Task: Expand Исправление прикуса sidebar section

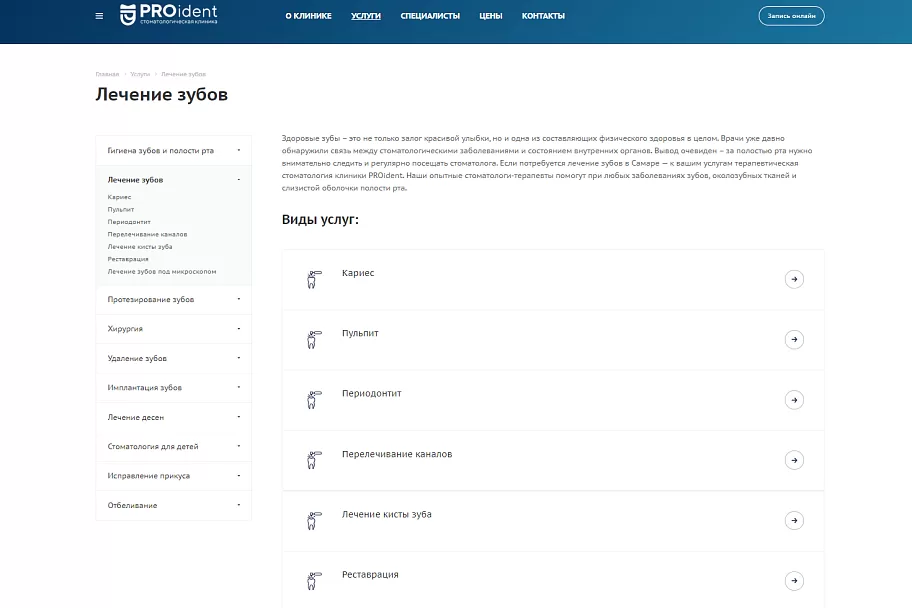Action: tap(238, 475)
